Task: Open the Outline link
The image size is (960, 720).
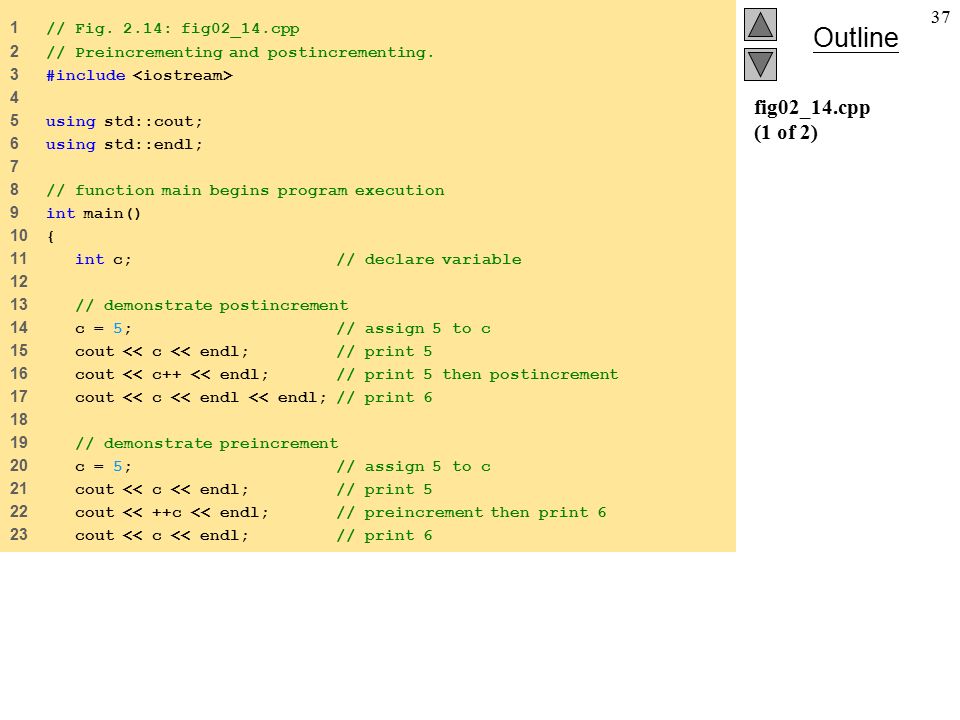Action: [x=855, y=38]
